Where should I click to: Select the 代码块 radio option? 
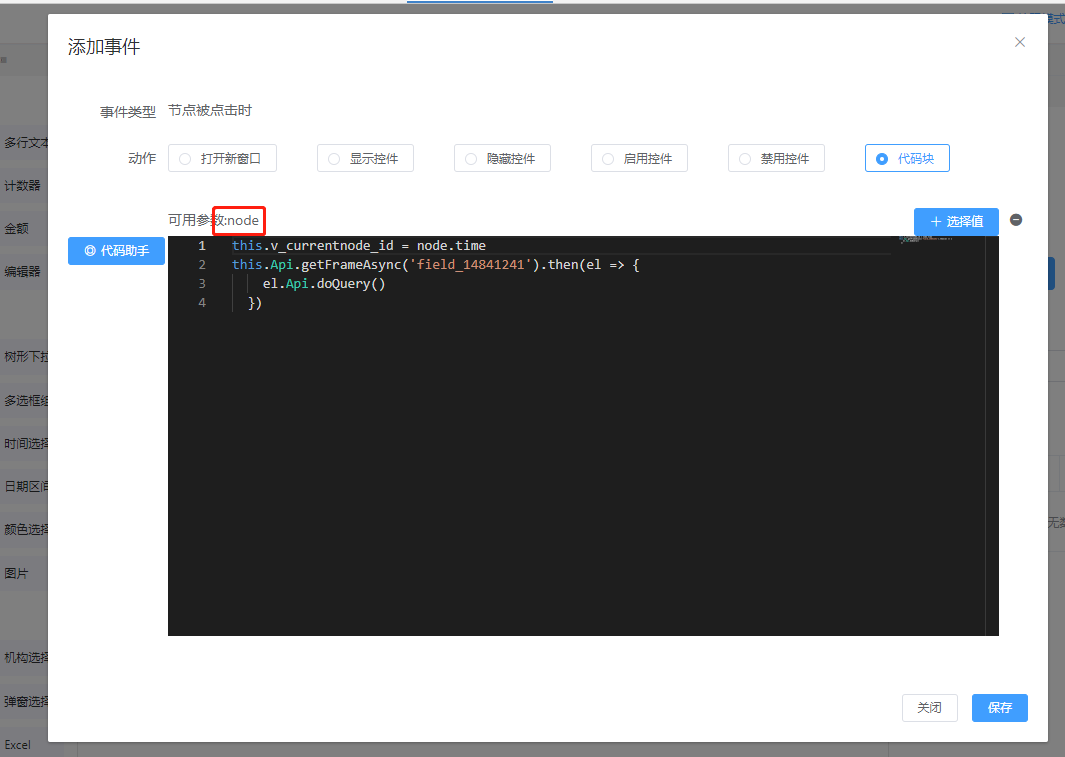pyautogui.click(x=906, y=158)
